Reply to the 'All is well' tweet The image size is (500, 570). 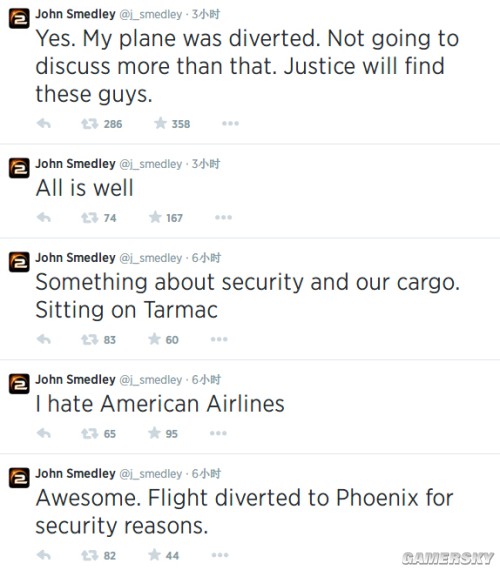[x=44, y=218]
